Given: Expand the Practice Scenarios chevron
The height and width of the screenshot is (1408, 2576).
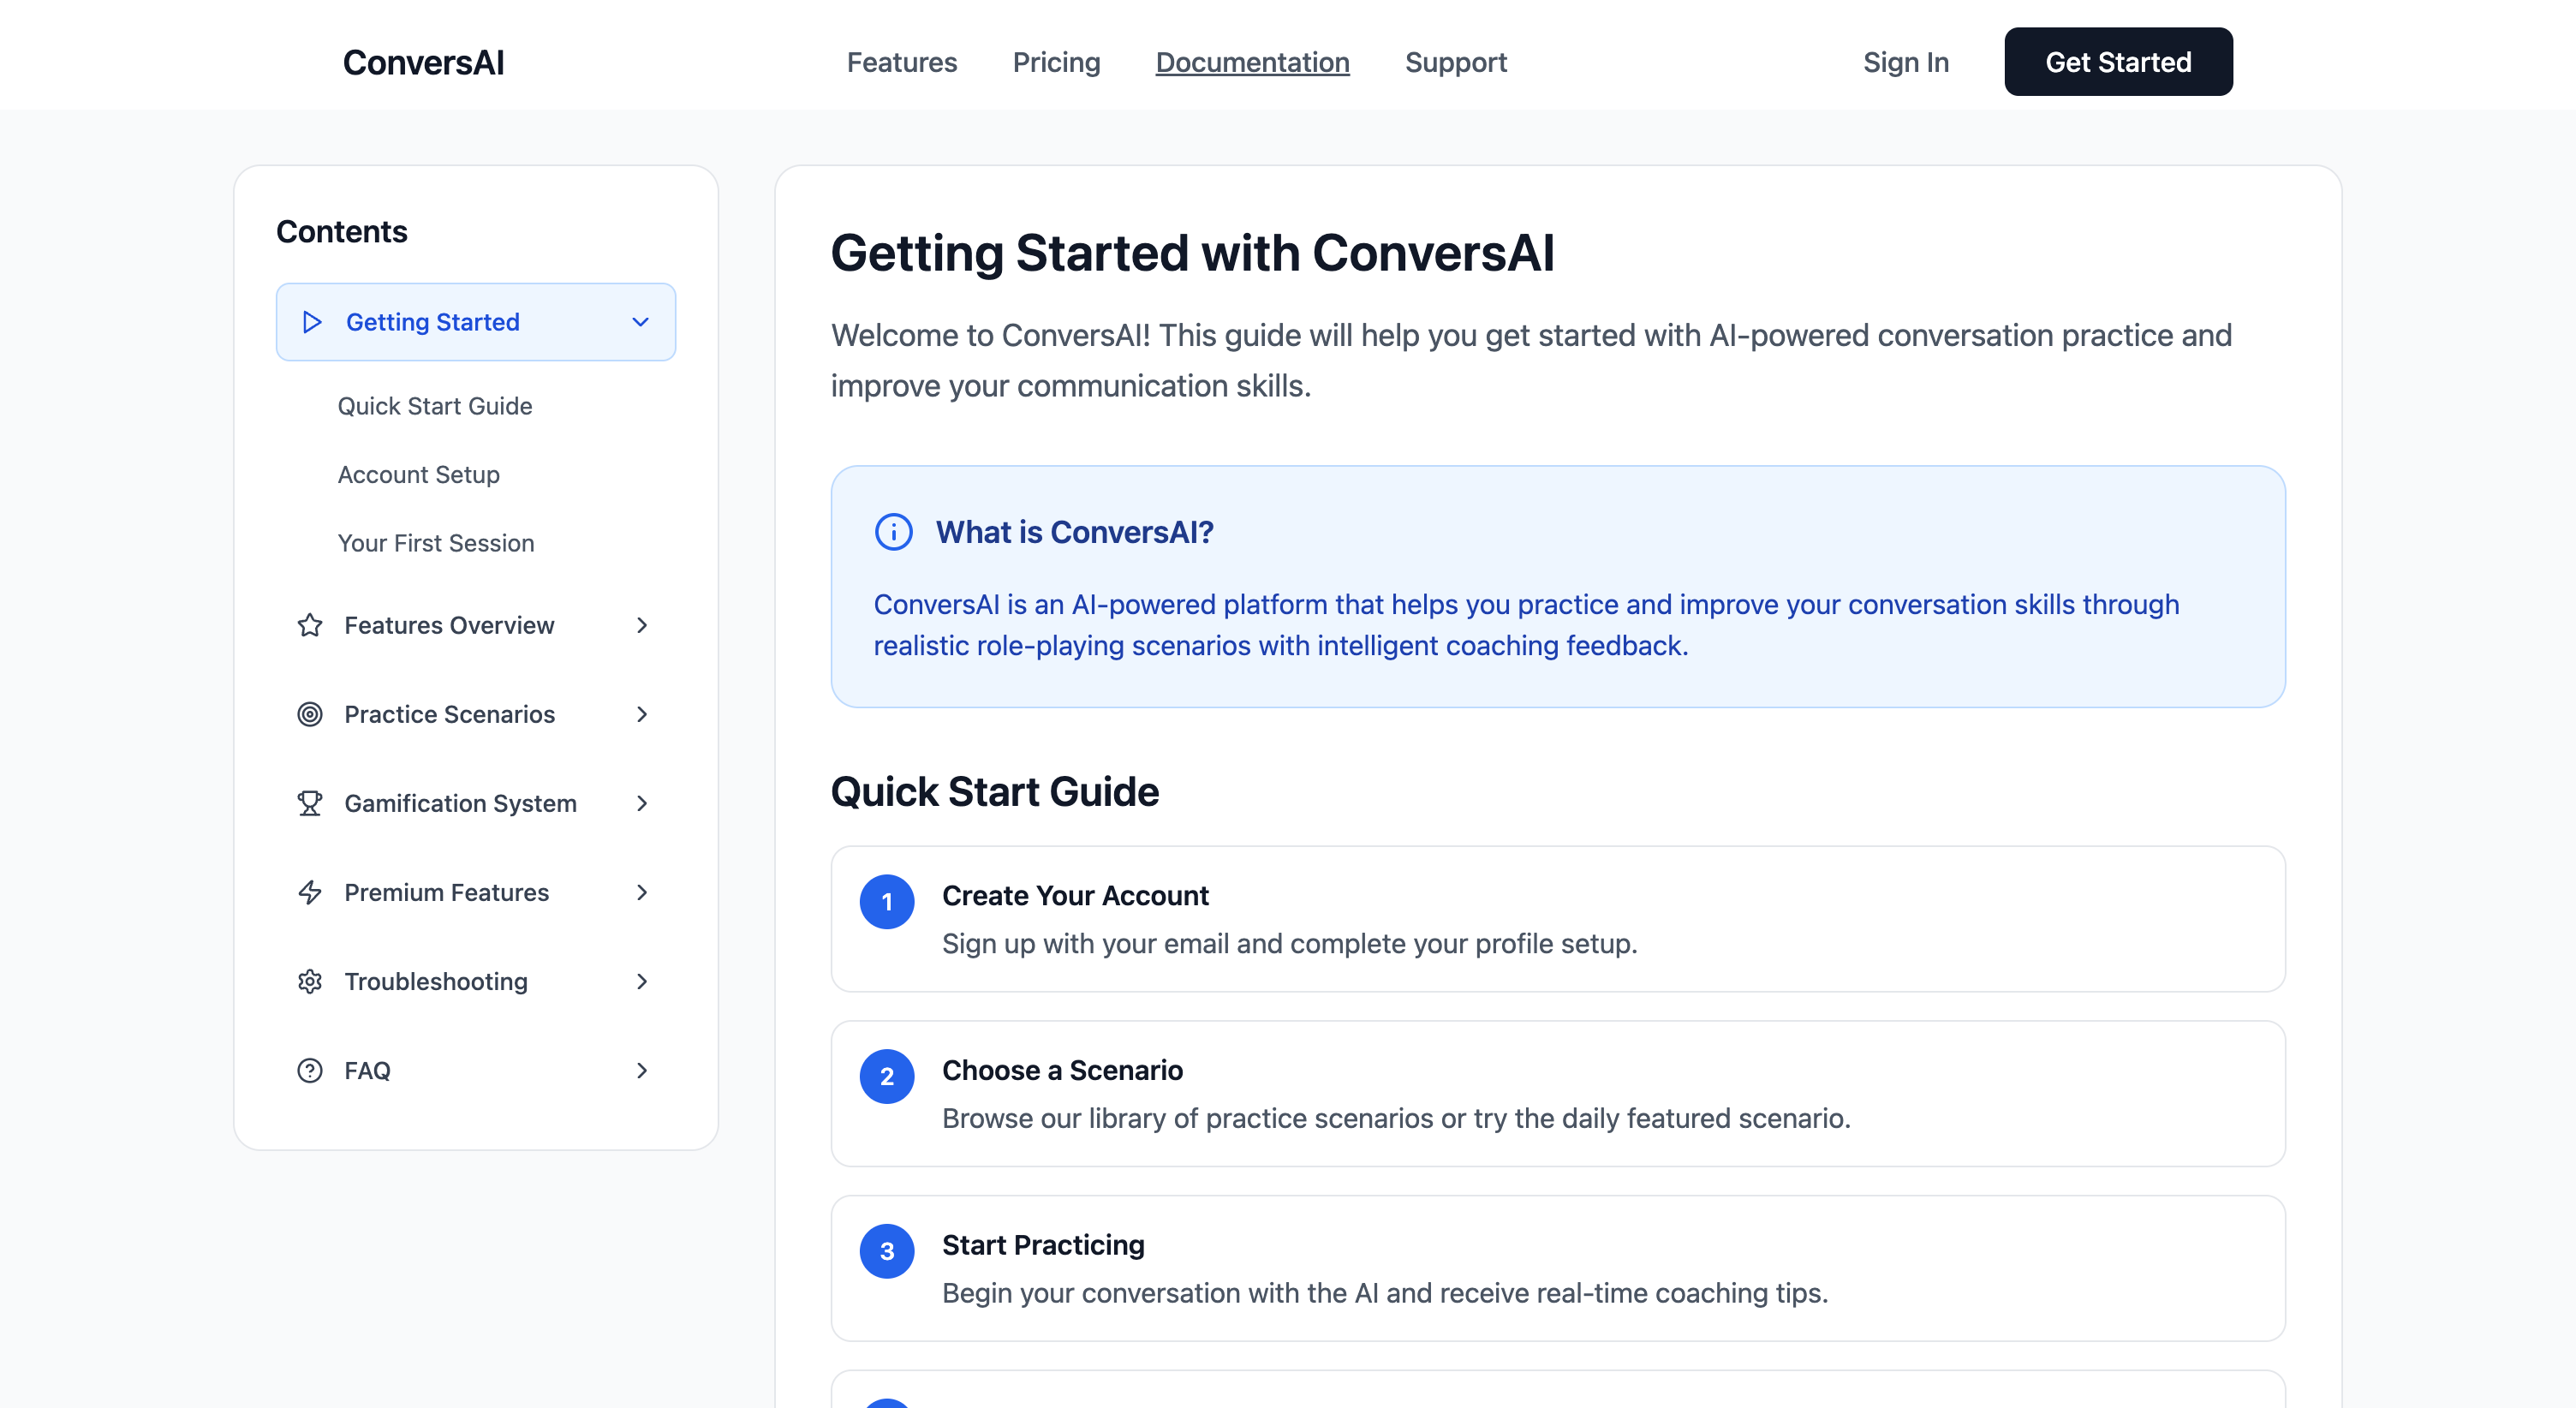Looking at the screenshot, I should click(642, 714).
